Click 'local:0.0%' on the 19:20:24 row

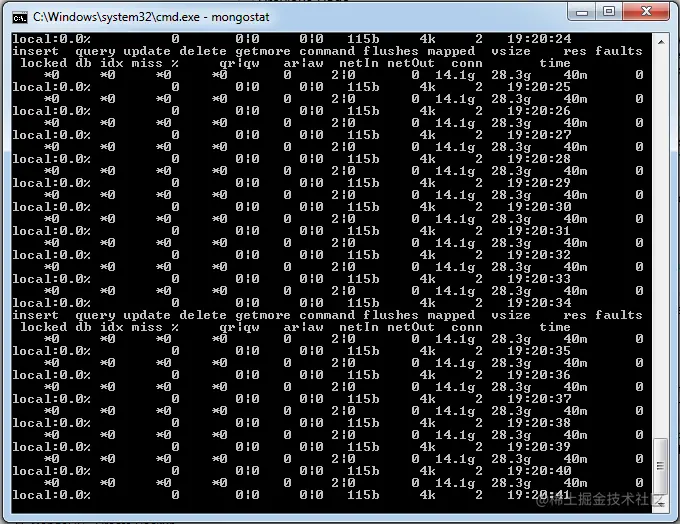click(x=52, y=39)
